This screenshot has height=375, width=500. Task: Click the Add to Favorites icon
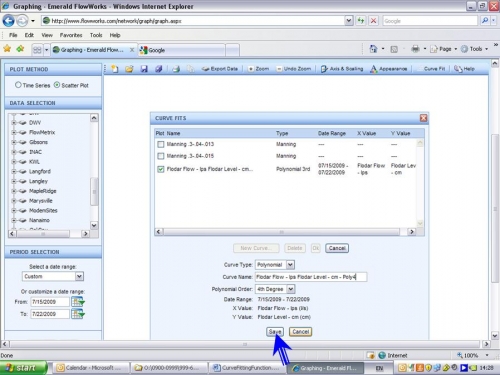[20, 49]
